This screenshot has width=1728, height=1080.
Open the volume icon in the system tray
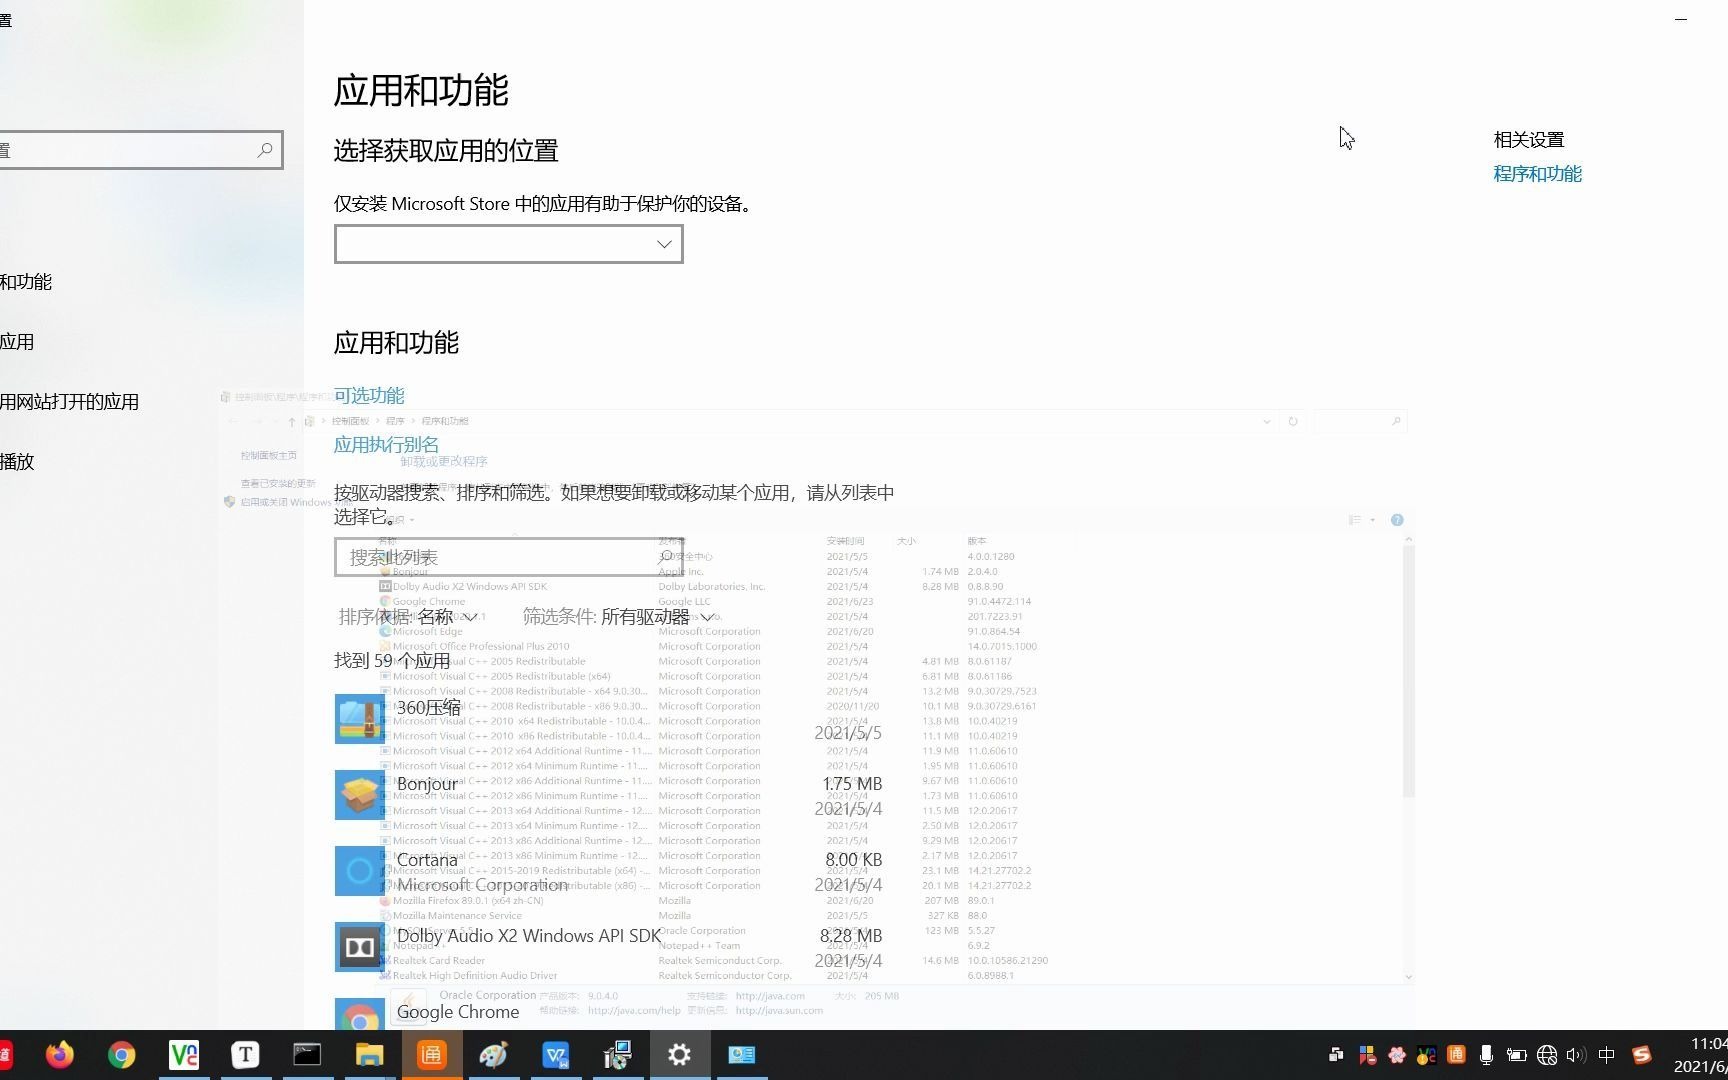pos(1577,1054)
